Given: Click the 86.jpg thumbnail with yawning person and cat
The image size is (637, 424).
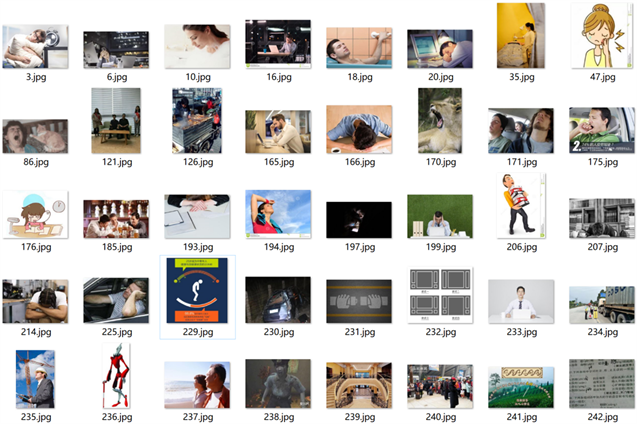Looking at the screenshot, I should point(35,136).
